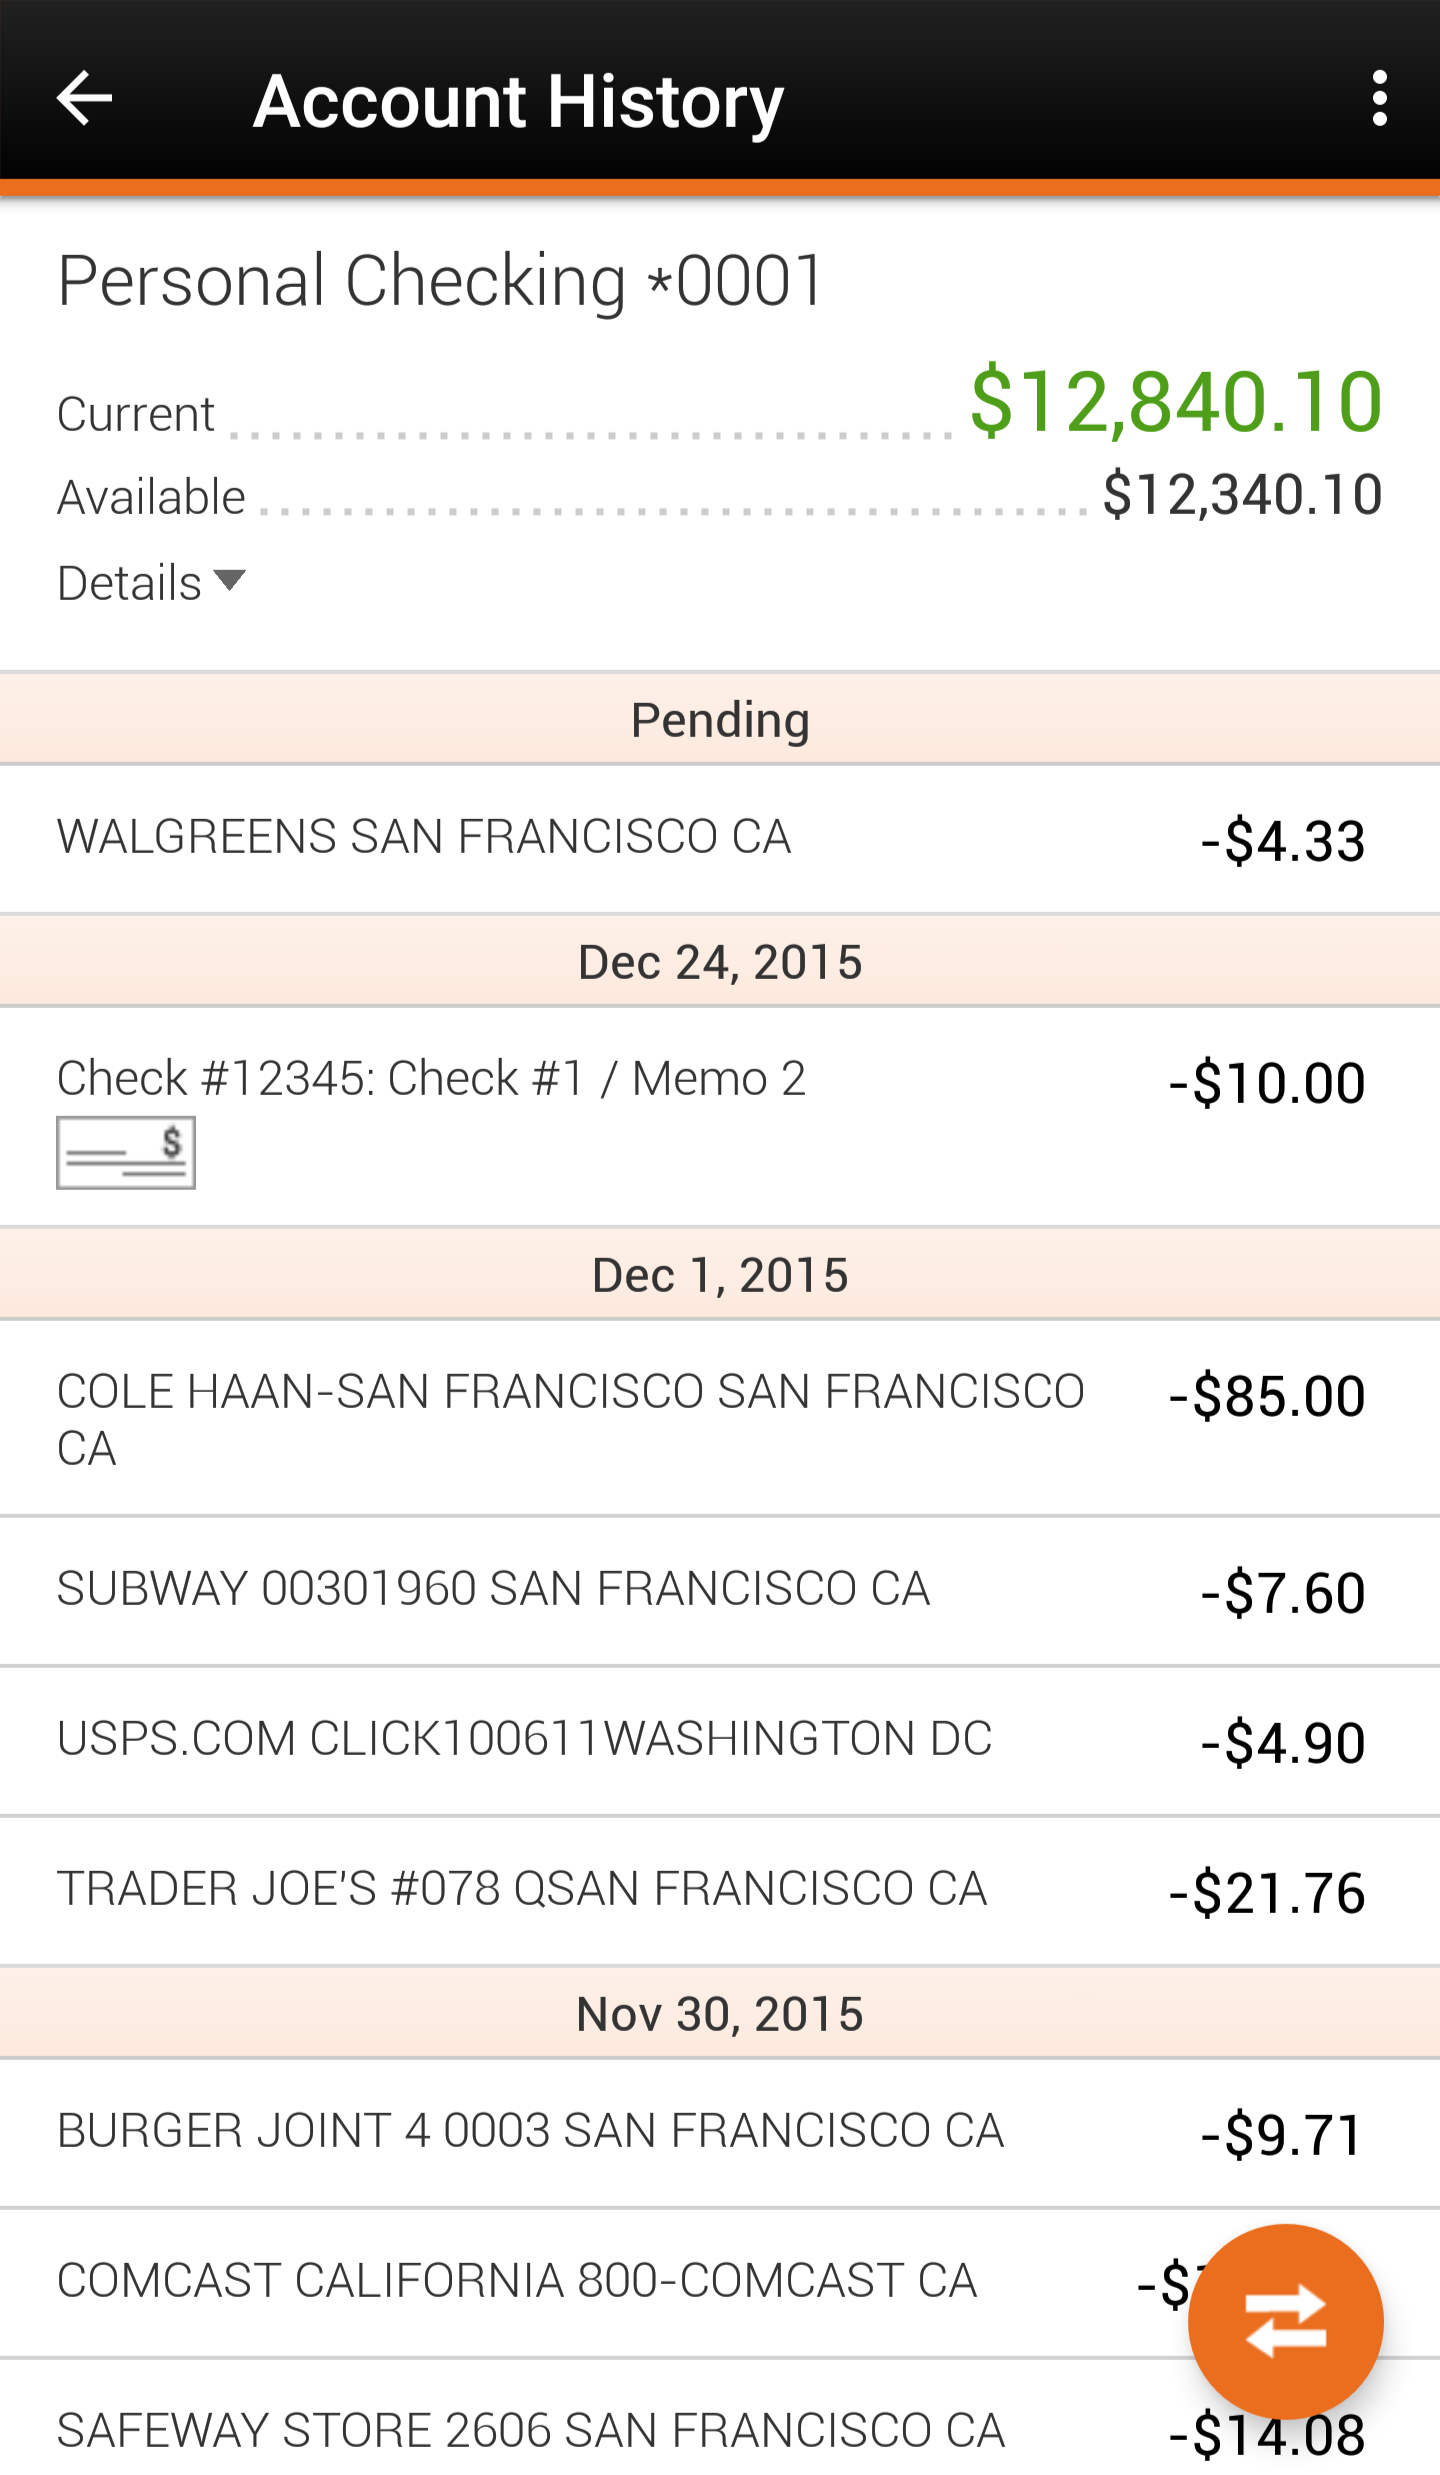Select the Cole Haan transaction row
Screen dimensions: 1440x2475
pyautogui.click(x=720, y=1418)
